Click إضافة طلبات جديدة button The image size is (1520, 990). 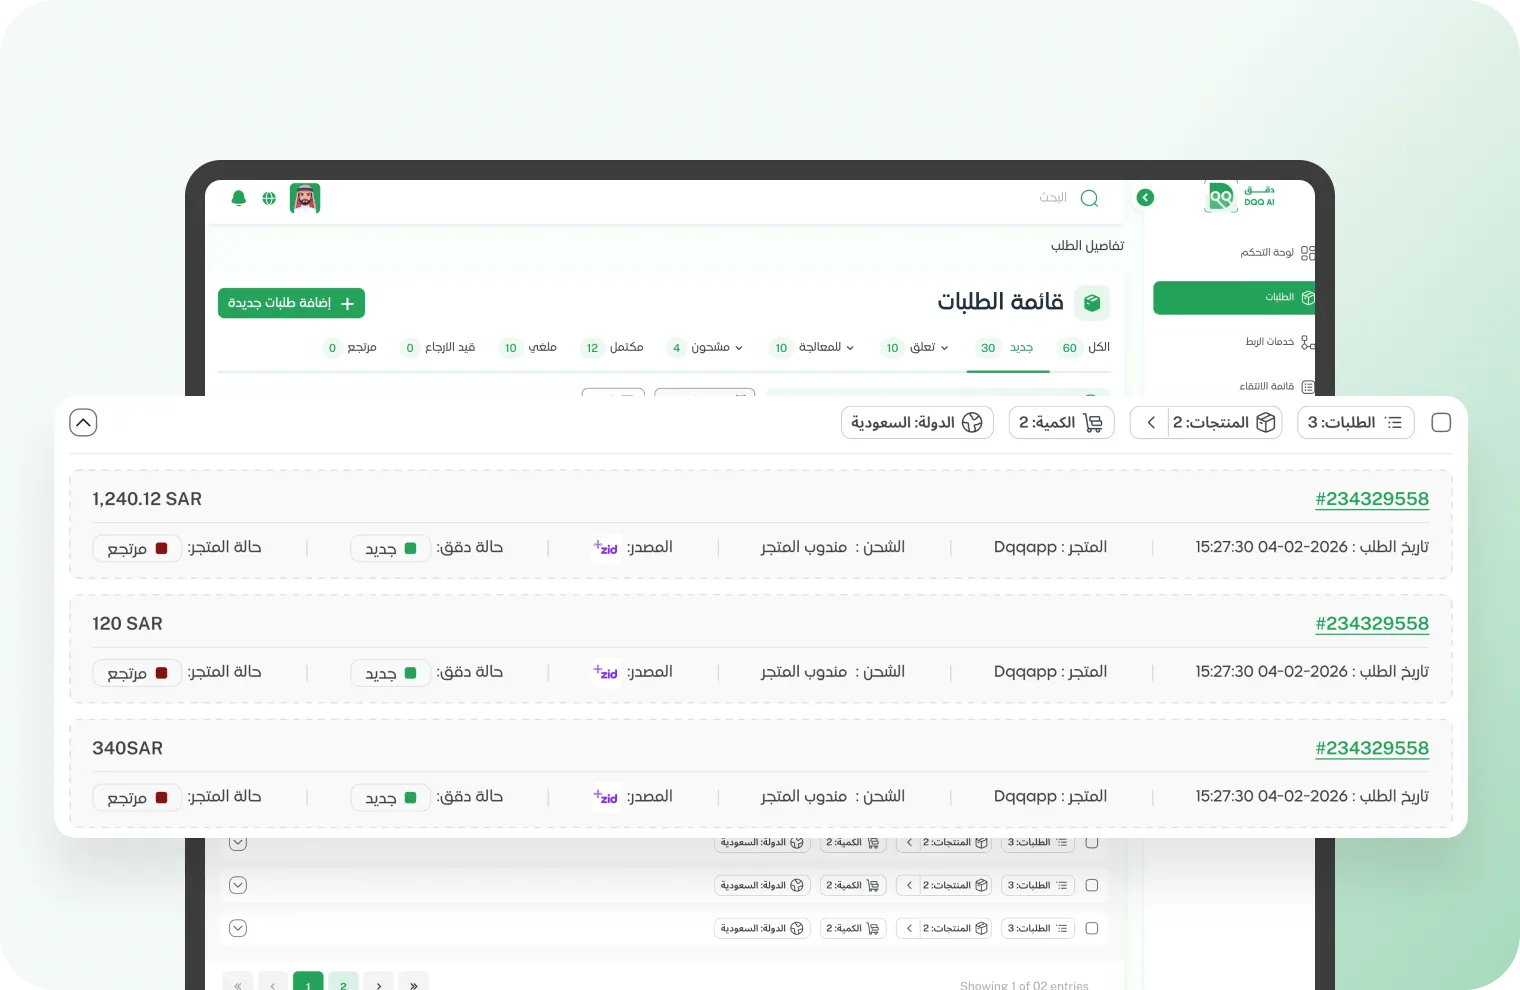(x=291, y=303)
